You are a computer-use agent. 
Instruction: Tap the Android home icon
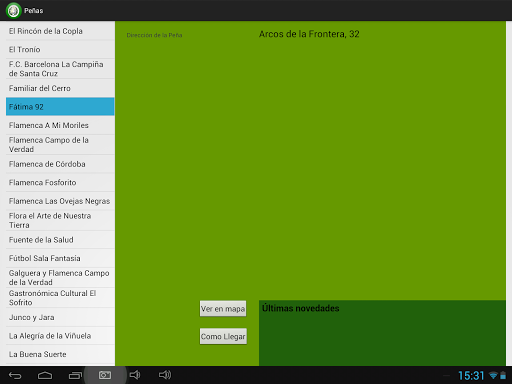click(45, 376)
